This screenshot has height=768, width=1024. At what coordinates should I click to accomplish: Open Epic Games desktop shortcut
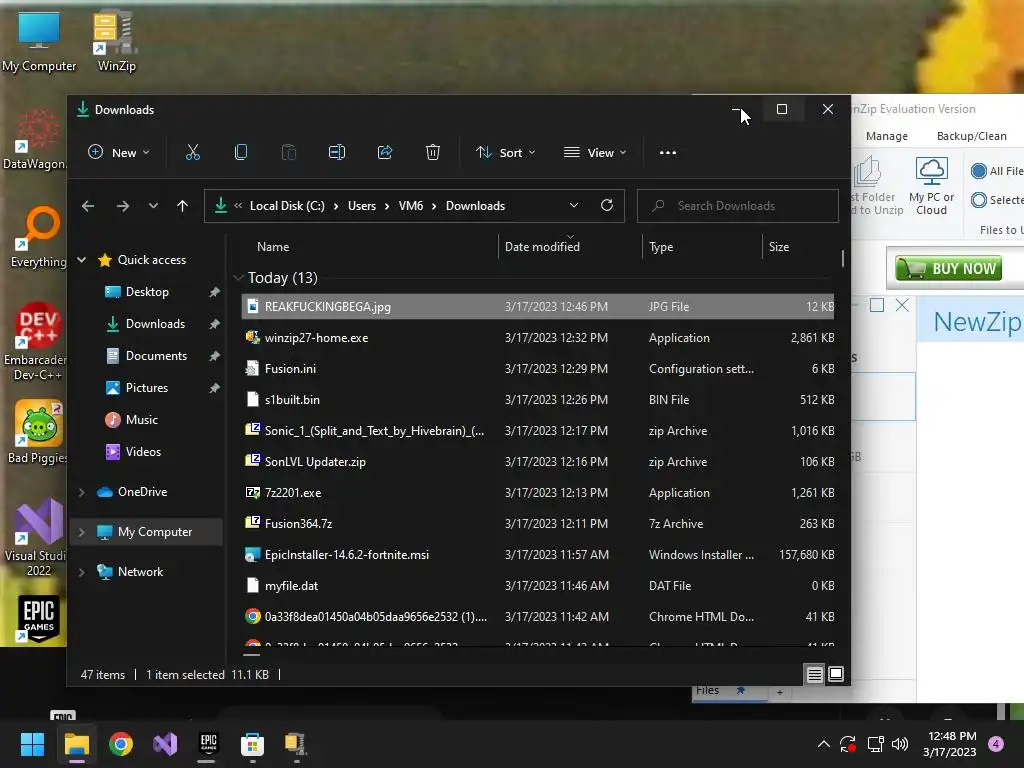coord(39,618)
